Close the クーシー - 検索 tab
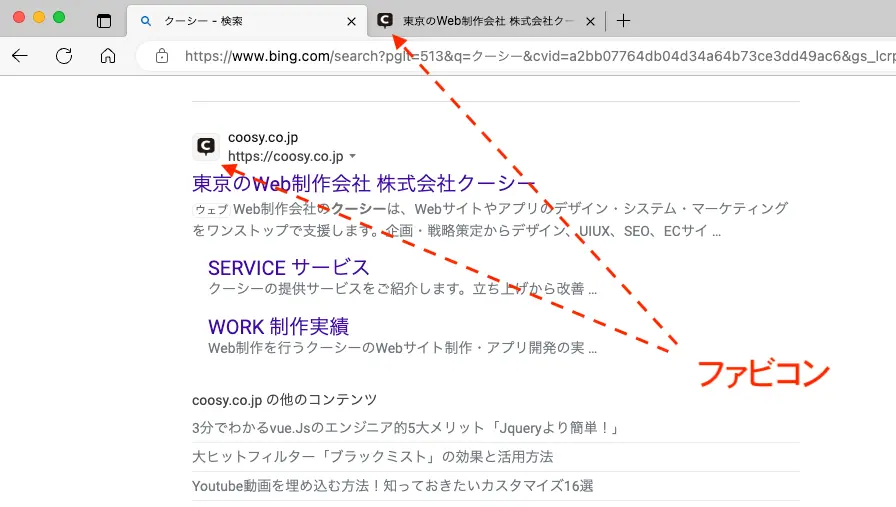 [x=351, y=21]
